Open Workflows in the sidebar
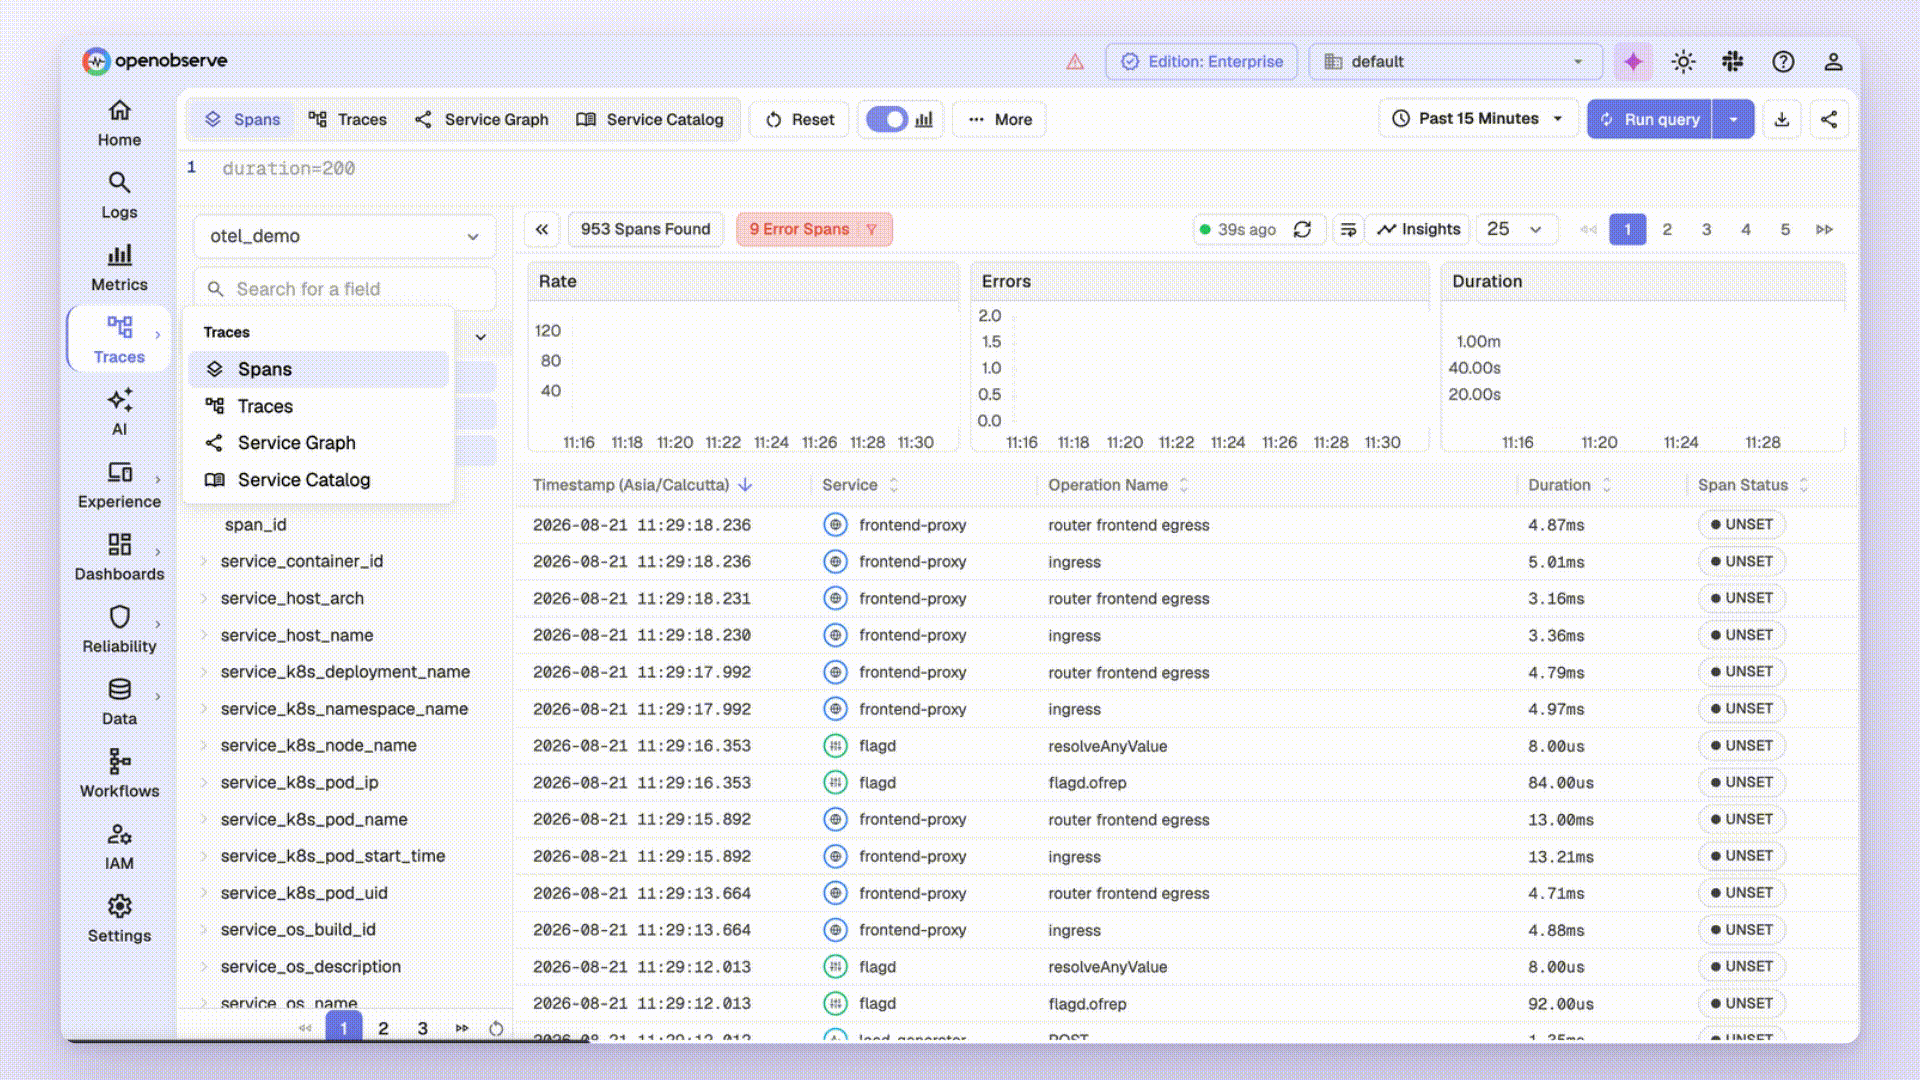Viewport: 1920px width, 1080px height. (x=119, y=774)
